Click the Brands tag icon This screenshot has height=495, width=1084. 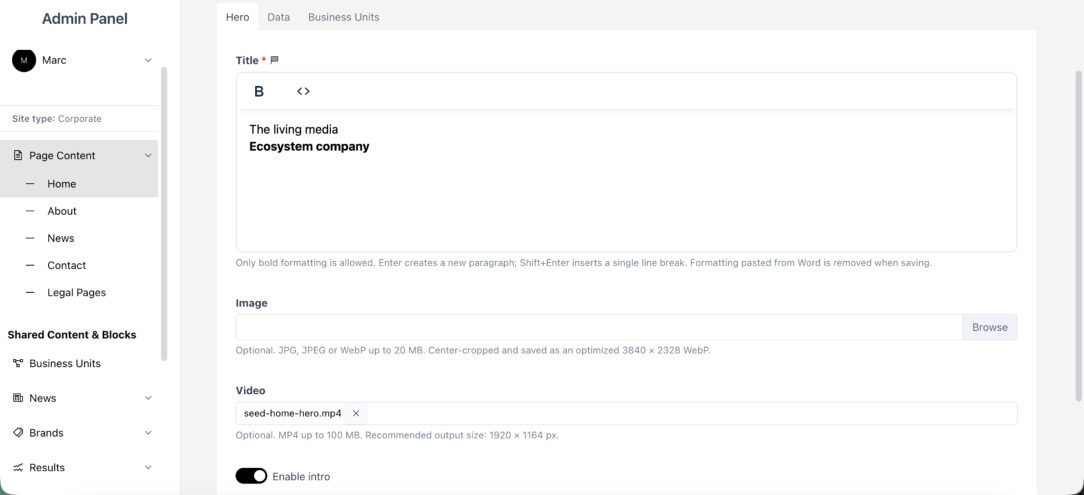(18, 433)
